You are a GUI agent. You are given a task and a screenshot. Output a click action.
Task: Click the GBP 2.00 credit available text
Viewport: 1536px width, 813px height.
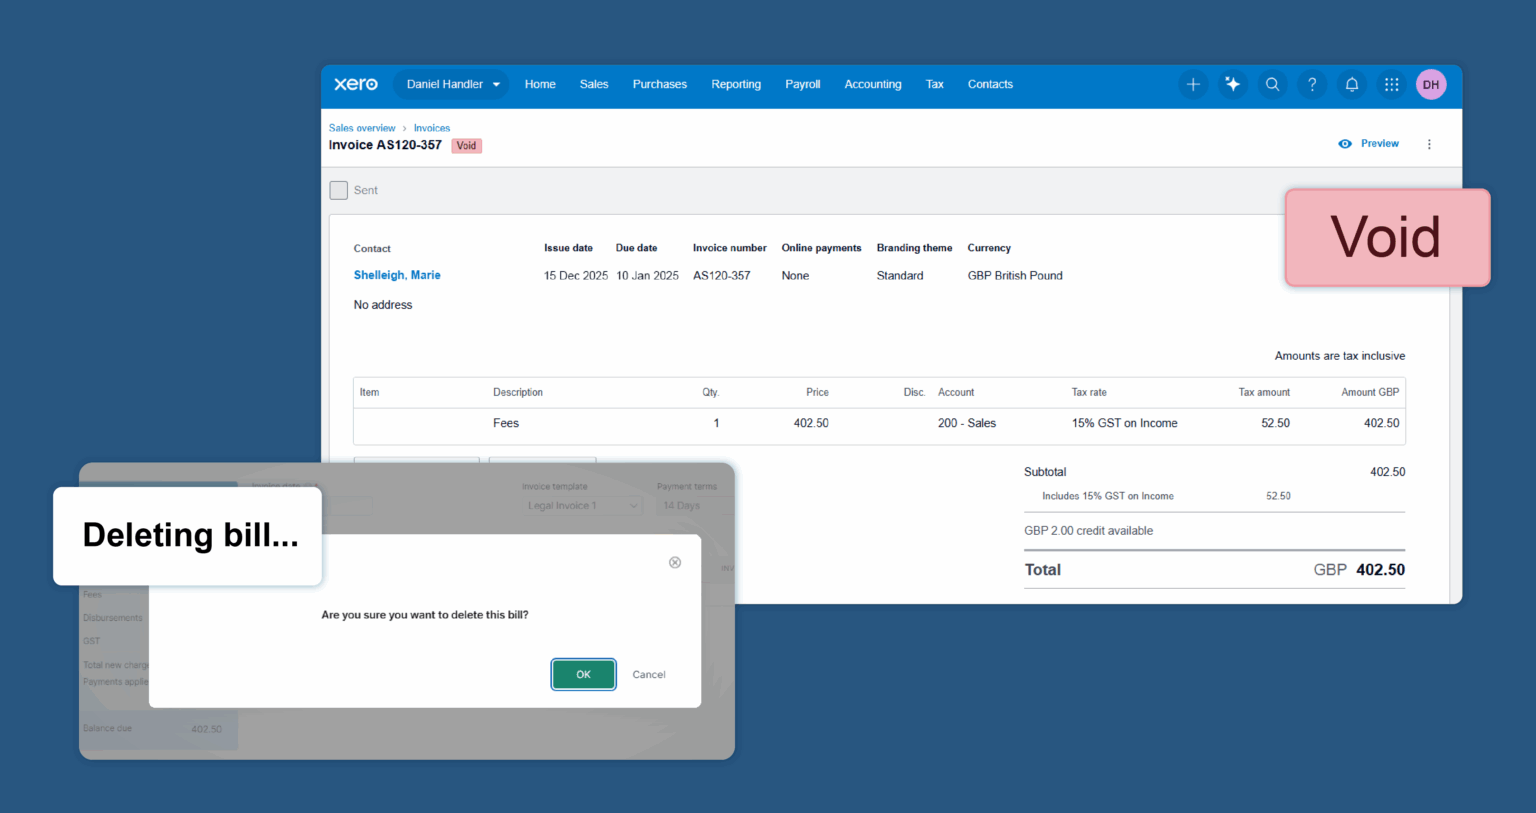tap(1088, 531)
